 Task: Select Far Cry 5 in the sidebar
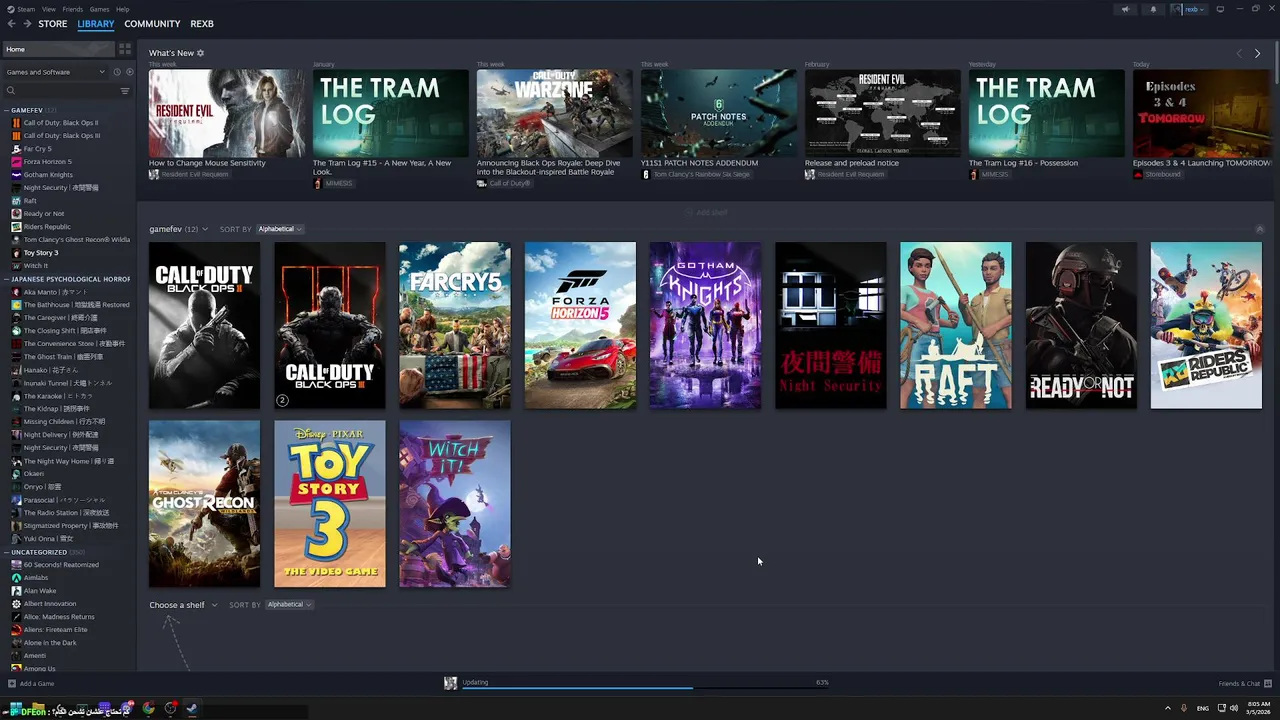click(x=37, y=148)
